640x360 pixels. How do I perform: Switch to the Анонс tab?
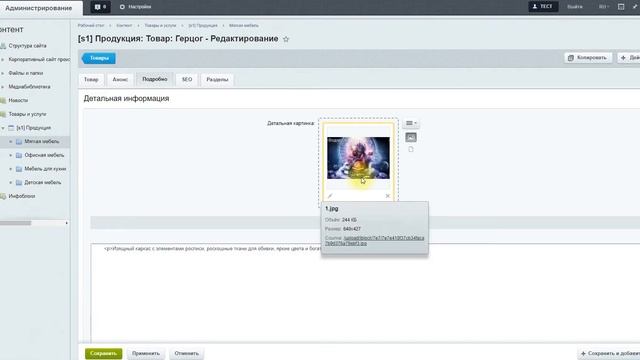click(120, 80)
